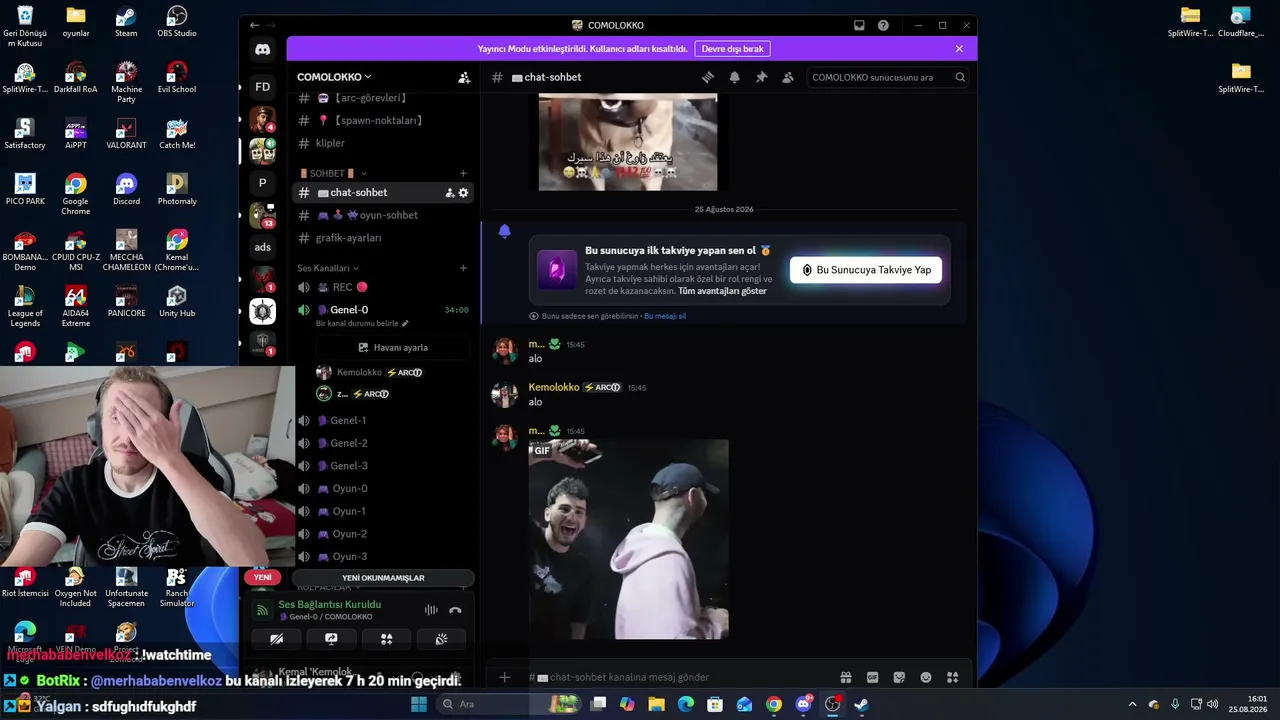The width and height of the screenshot is (1280, 720).
Task: Close the Streamer Mode purple banner
Action: point(959,49)
